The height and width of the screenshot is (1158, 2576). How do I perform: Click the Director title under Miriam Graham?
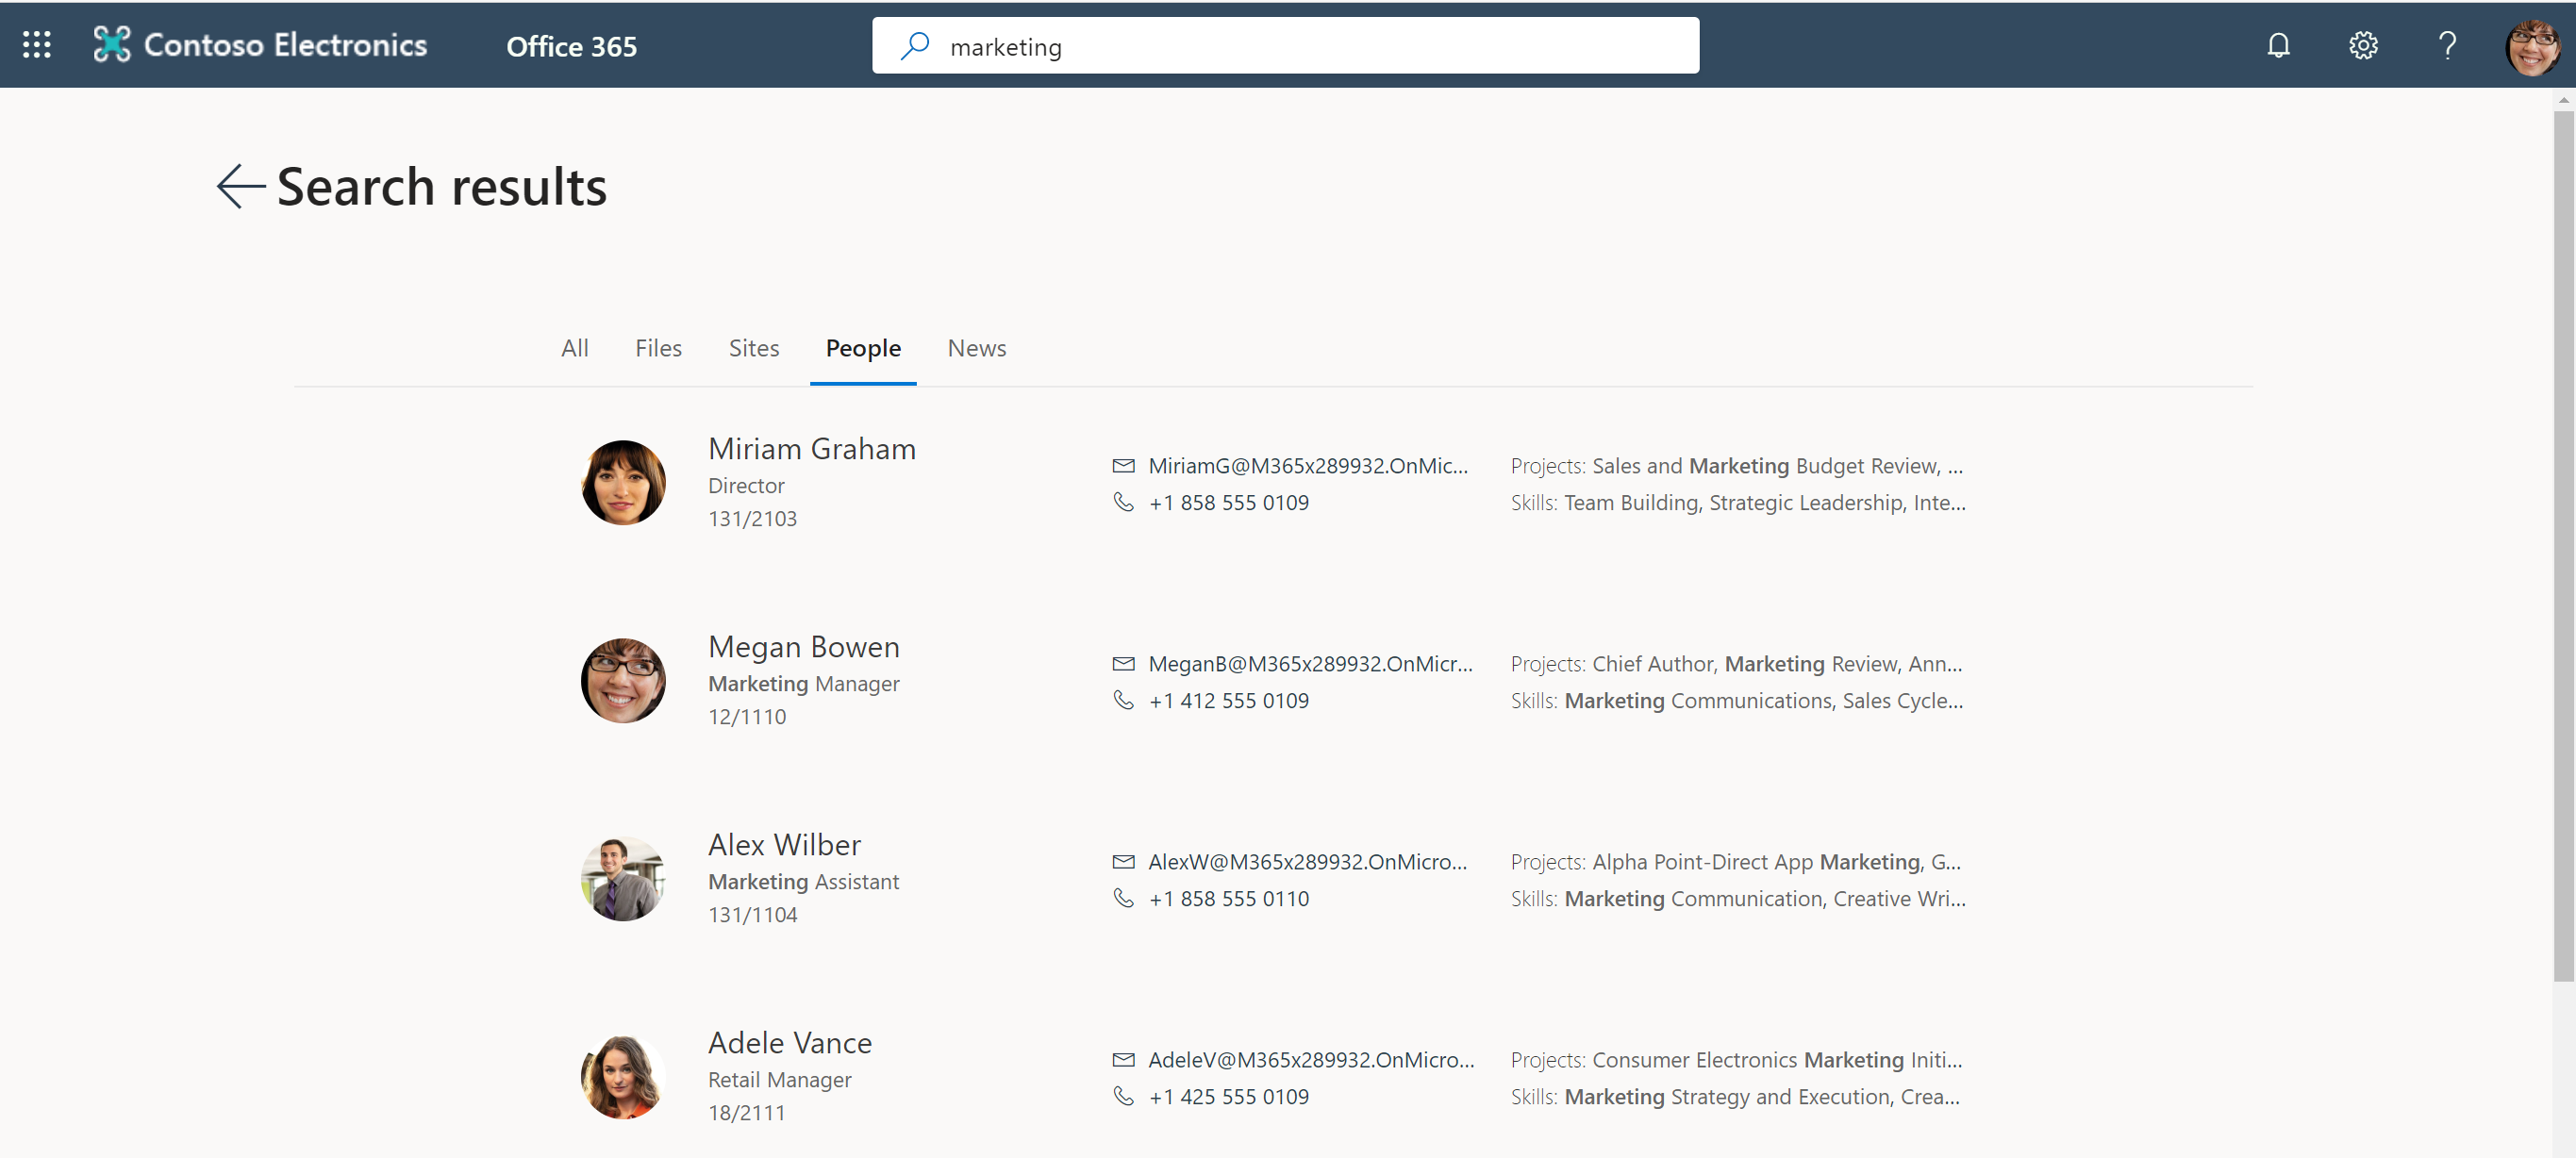[x=746, y=486]
